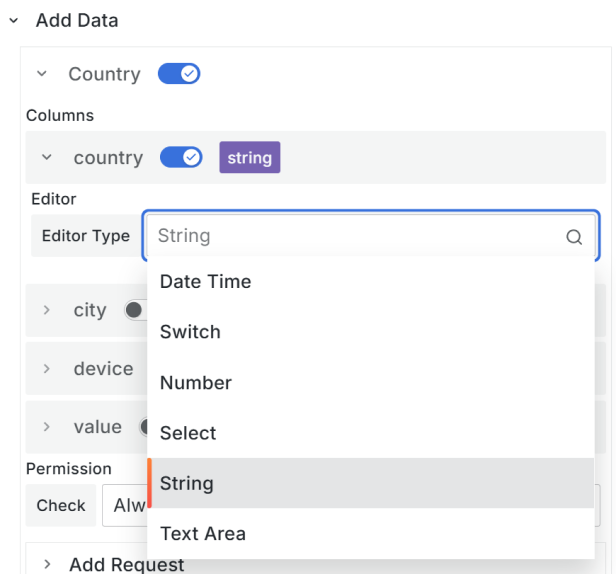Select the highlighted String option
The image size is (616, 576).
click(187, 483)
